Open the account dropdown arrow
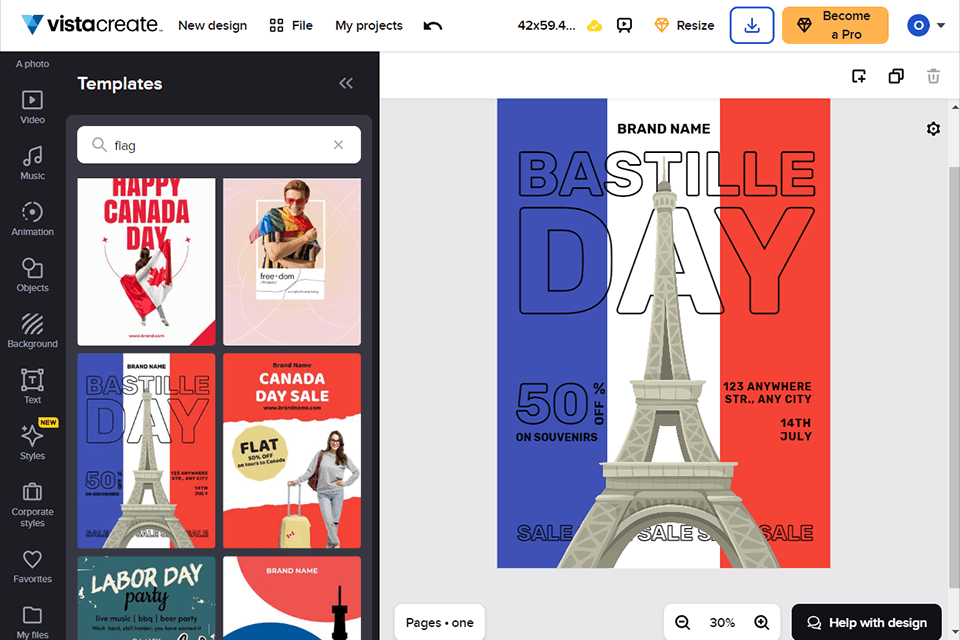The width and height of the screenshot is (960, 640). click(941, 26)
